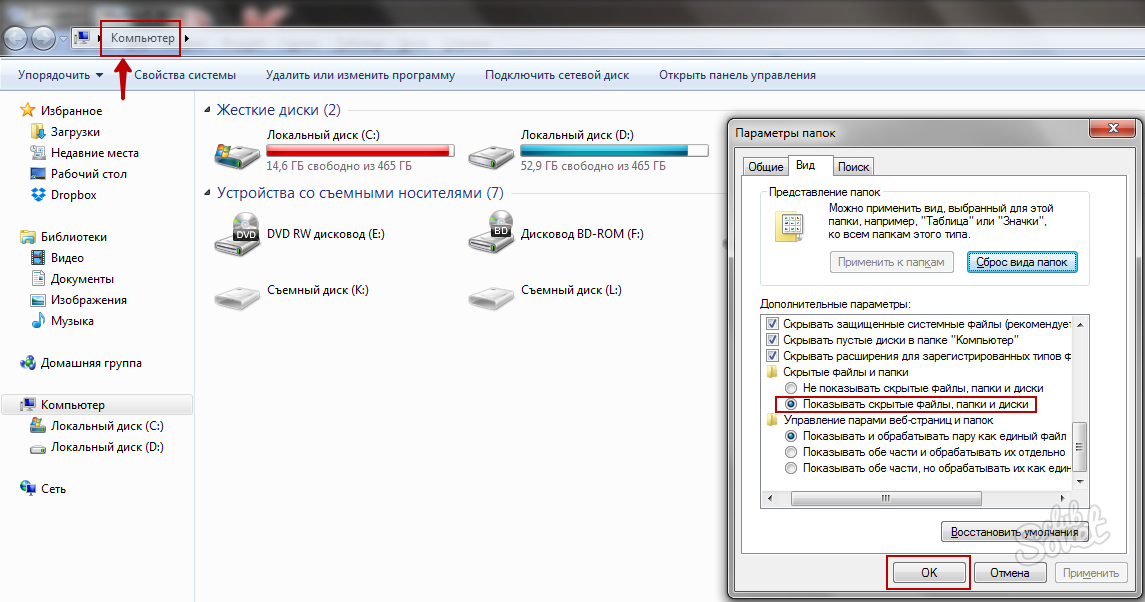Open removable disk (K:) icon
The width and height of the screenshot is (1145, 602).
tap(237, 292)
